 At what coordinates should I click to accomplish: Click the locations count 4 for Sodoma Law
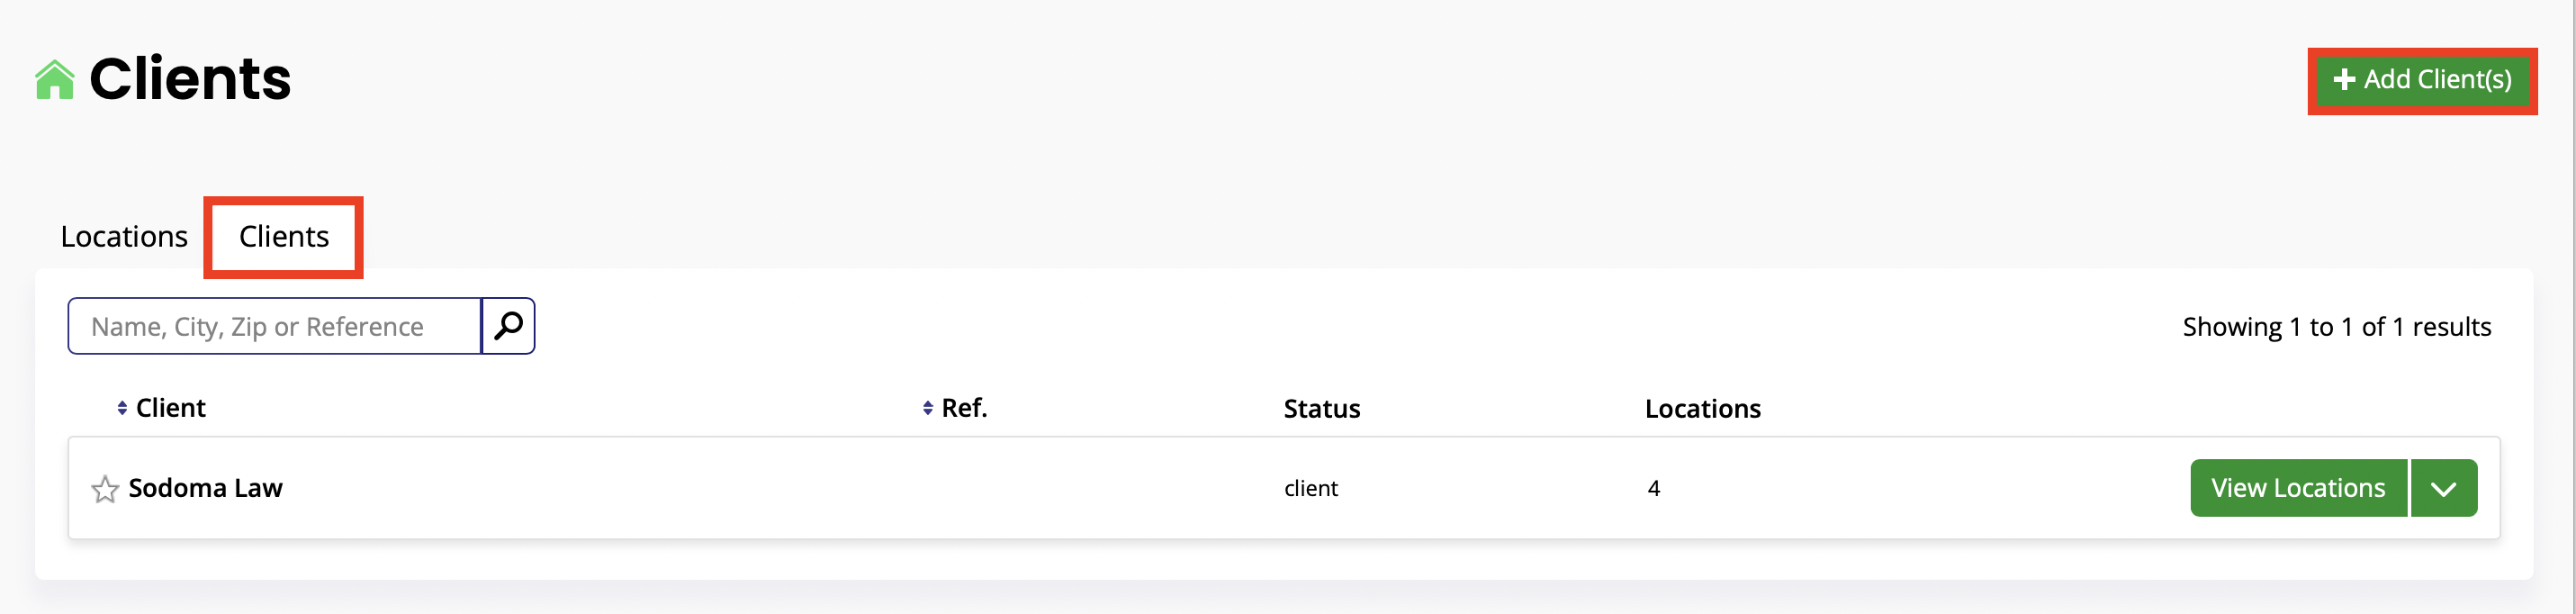tap(1654, 488)
